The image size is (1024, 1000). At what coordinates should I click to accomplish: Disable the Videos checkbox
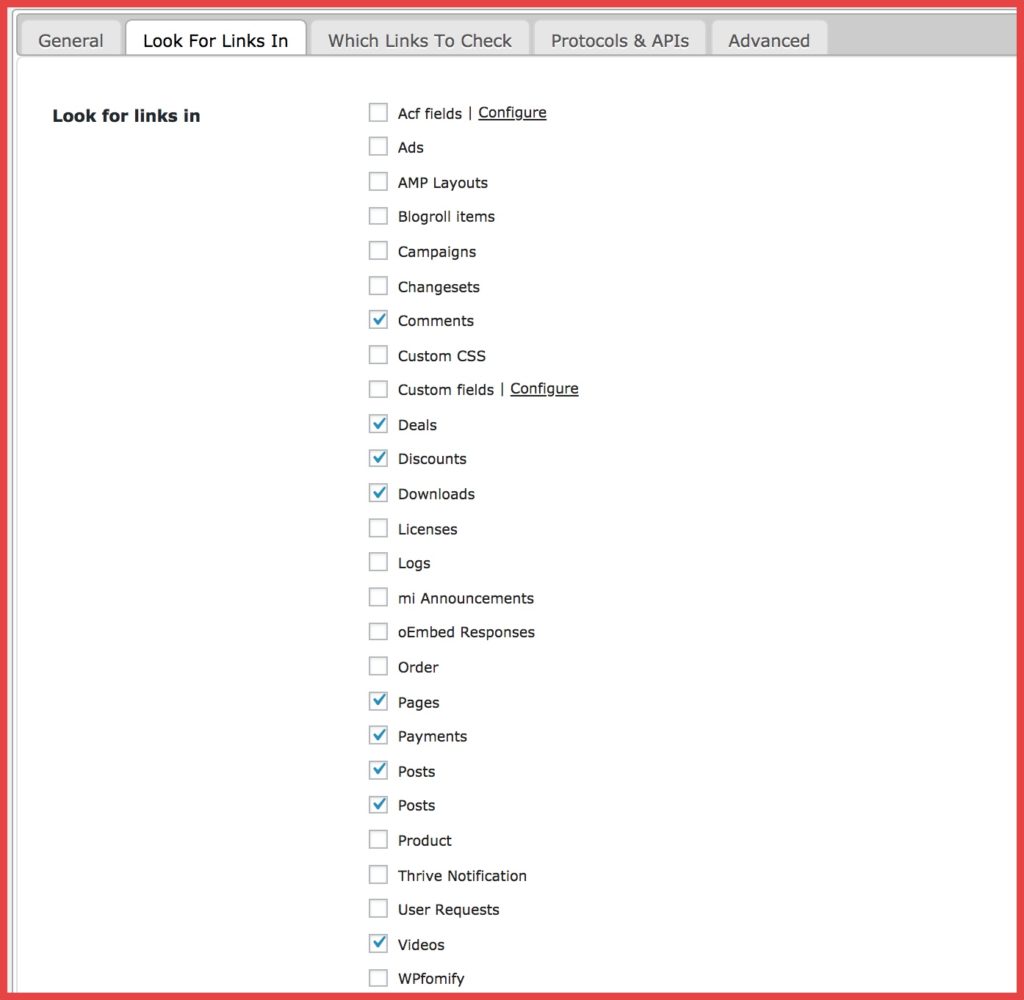[378, 943]
